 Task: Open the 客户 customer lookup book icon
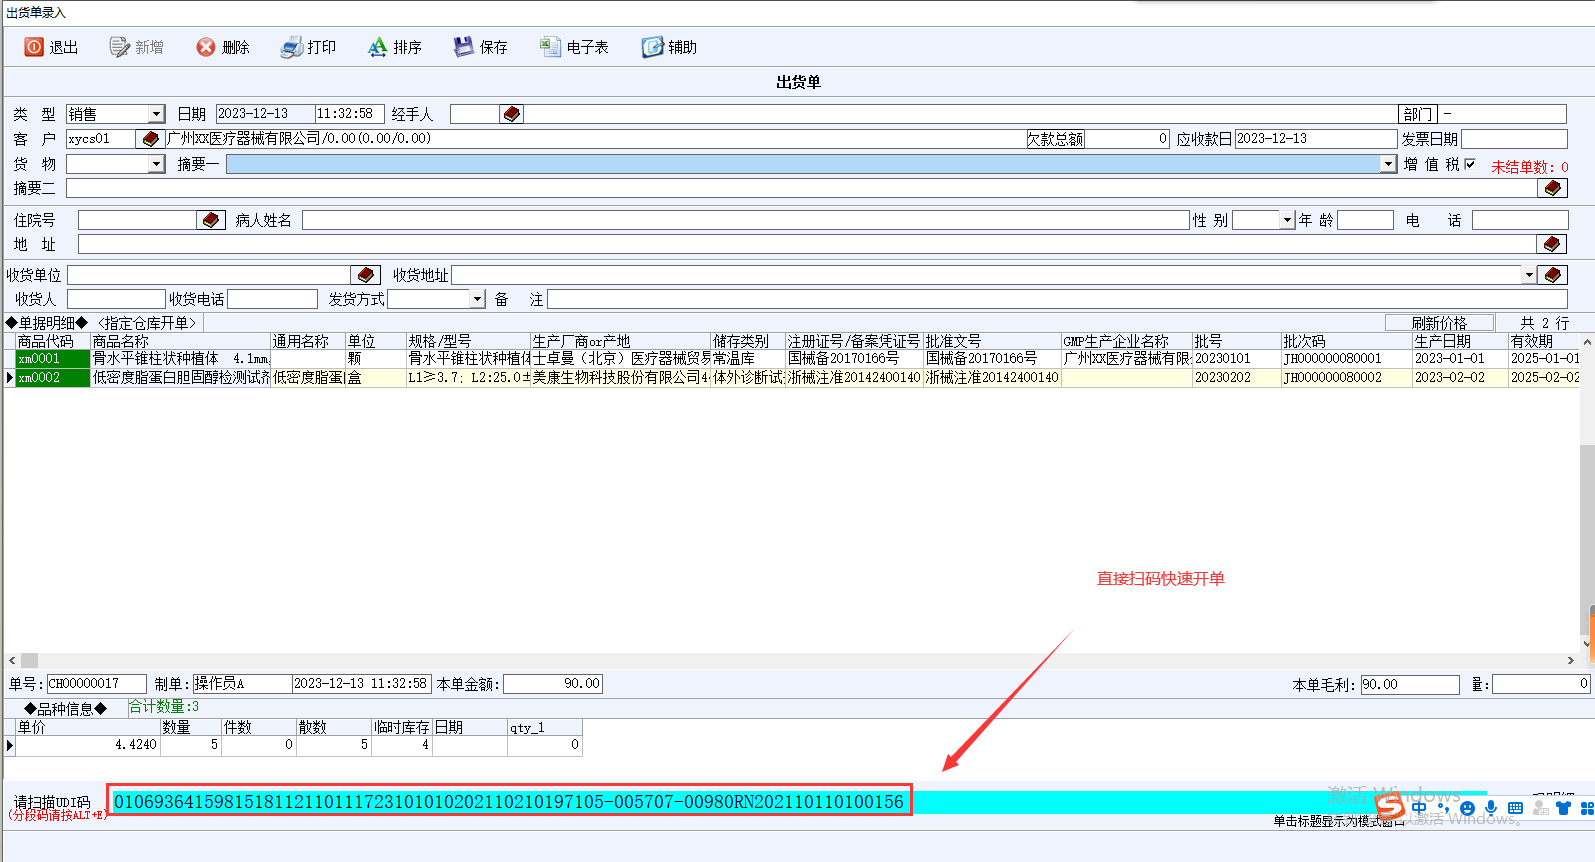151,139
